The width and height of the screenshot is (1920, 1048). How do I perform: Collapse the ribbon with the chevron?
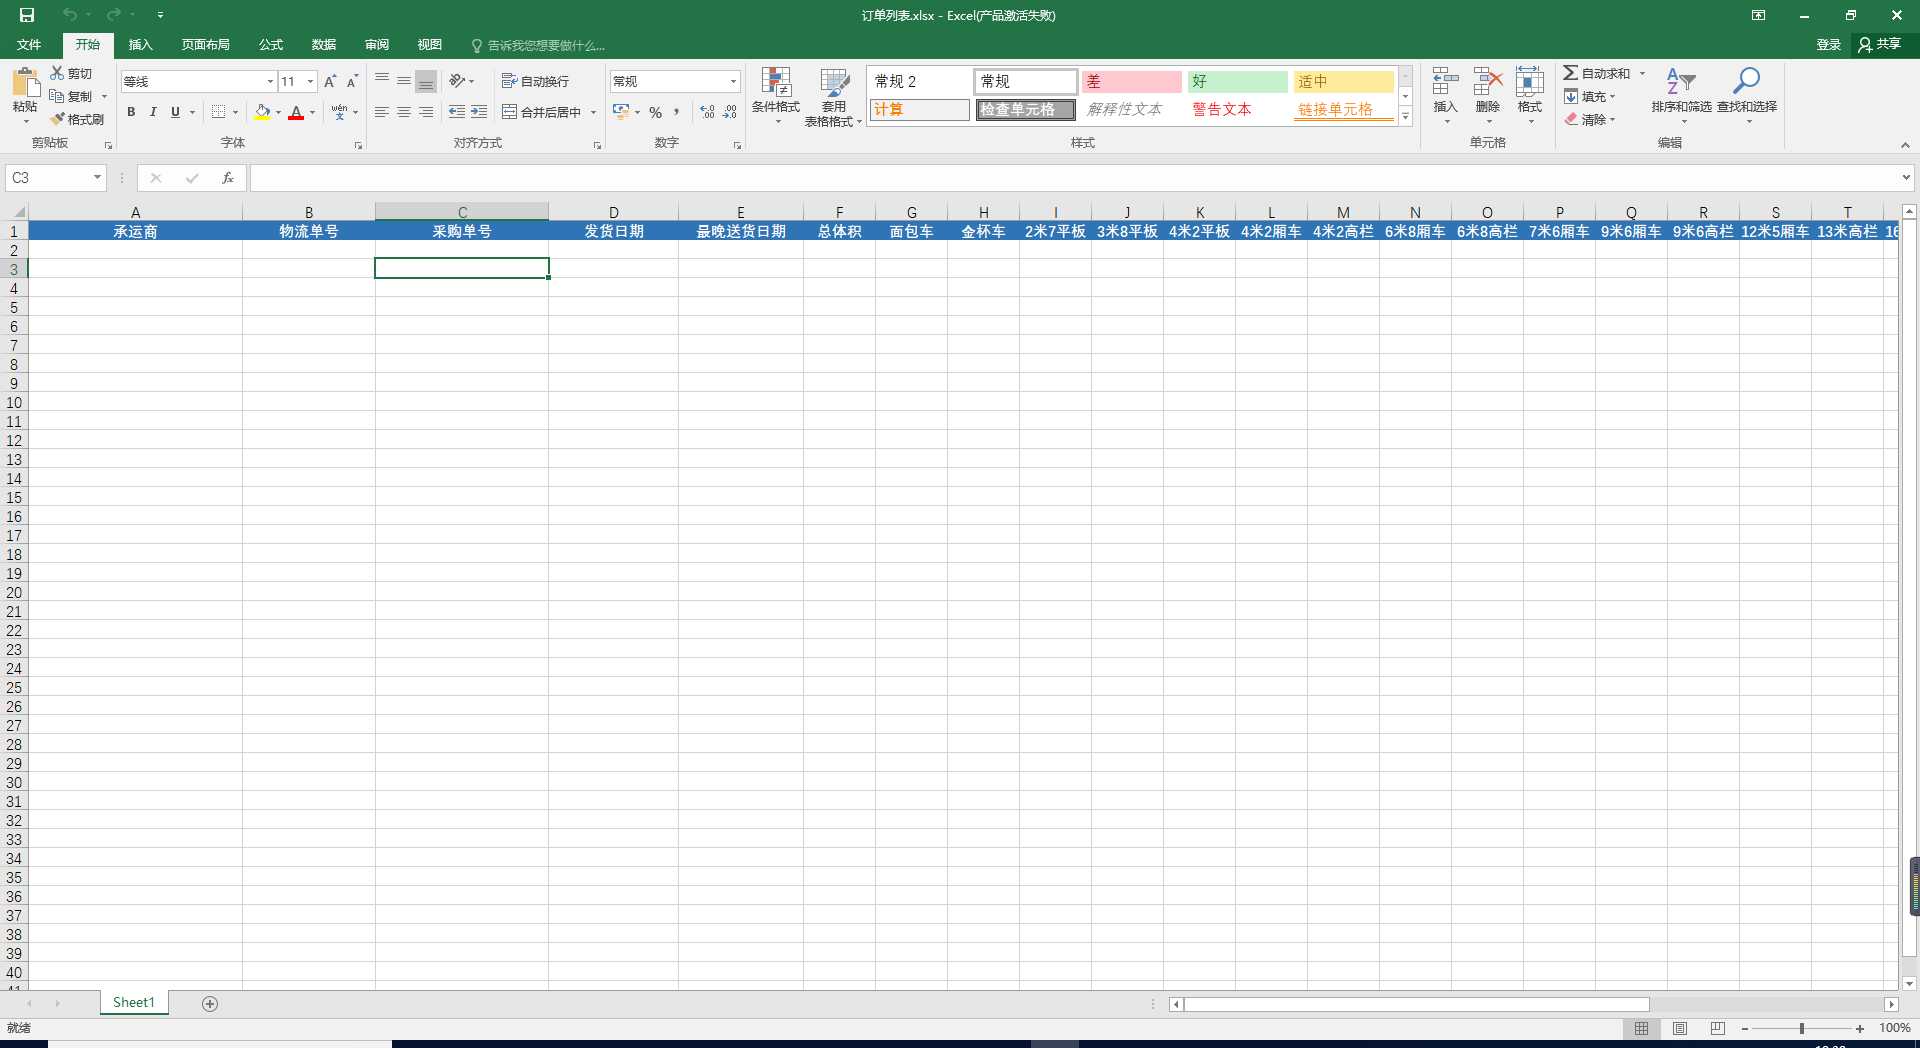pyautogui.click(x=1905, y=145)
